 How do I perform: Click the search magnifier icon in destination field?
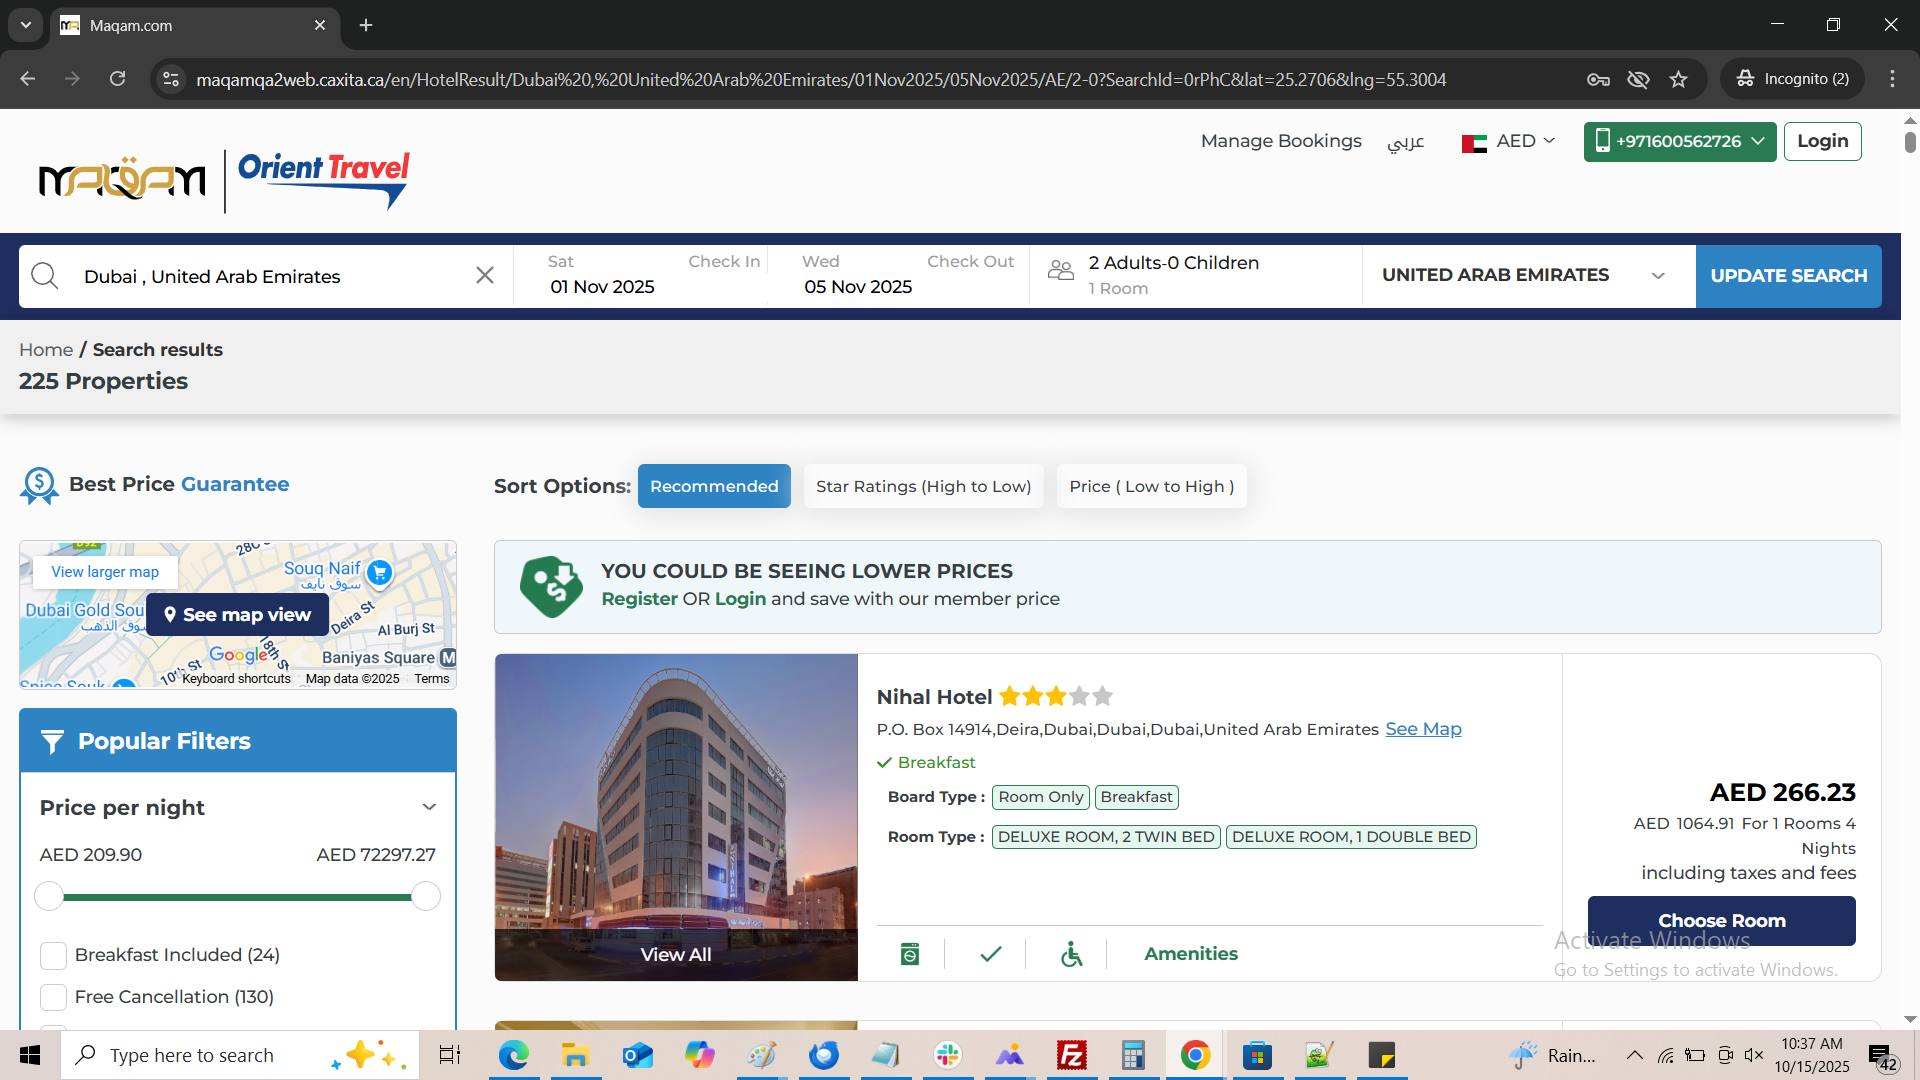click(45, 276)
